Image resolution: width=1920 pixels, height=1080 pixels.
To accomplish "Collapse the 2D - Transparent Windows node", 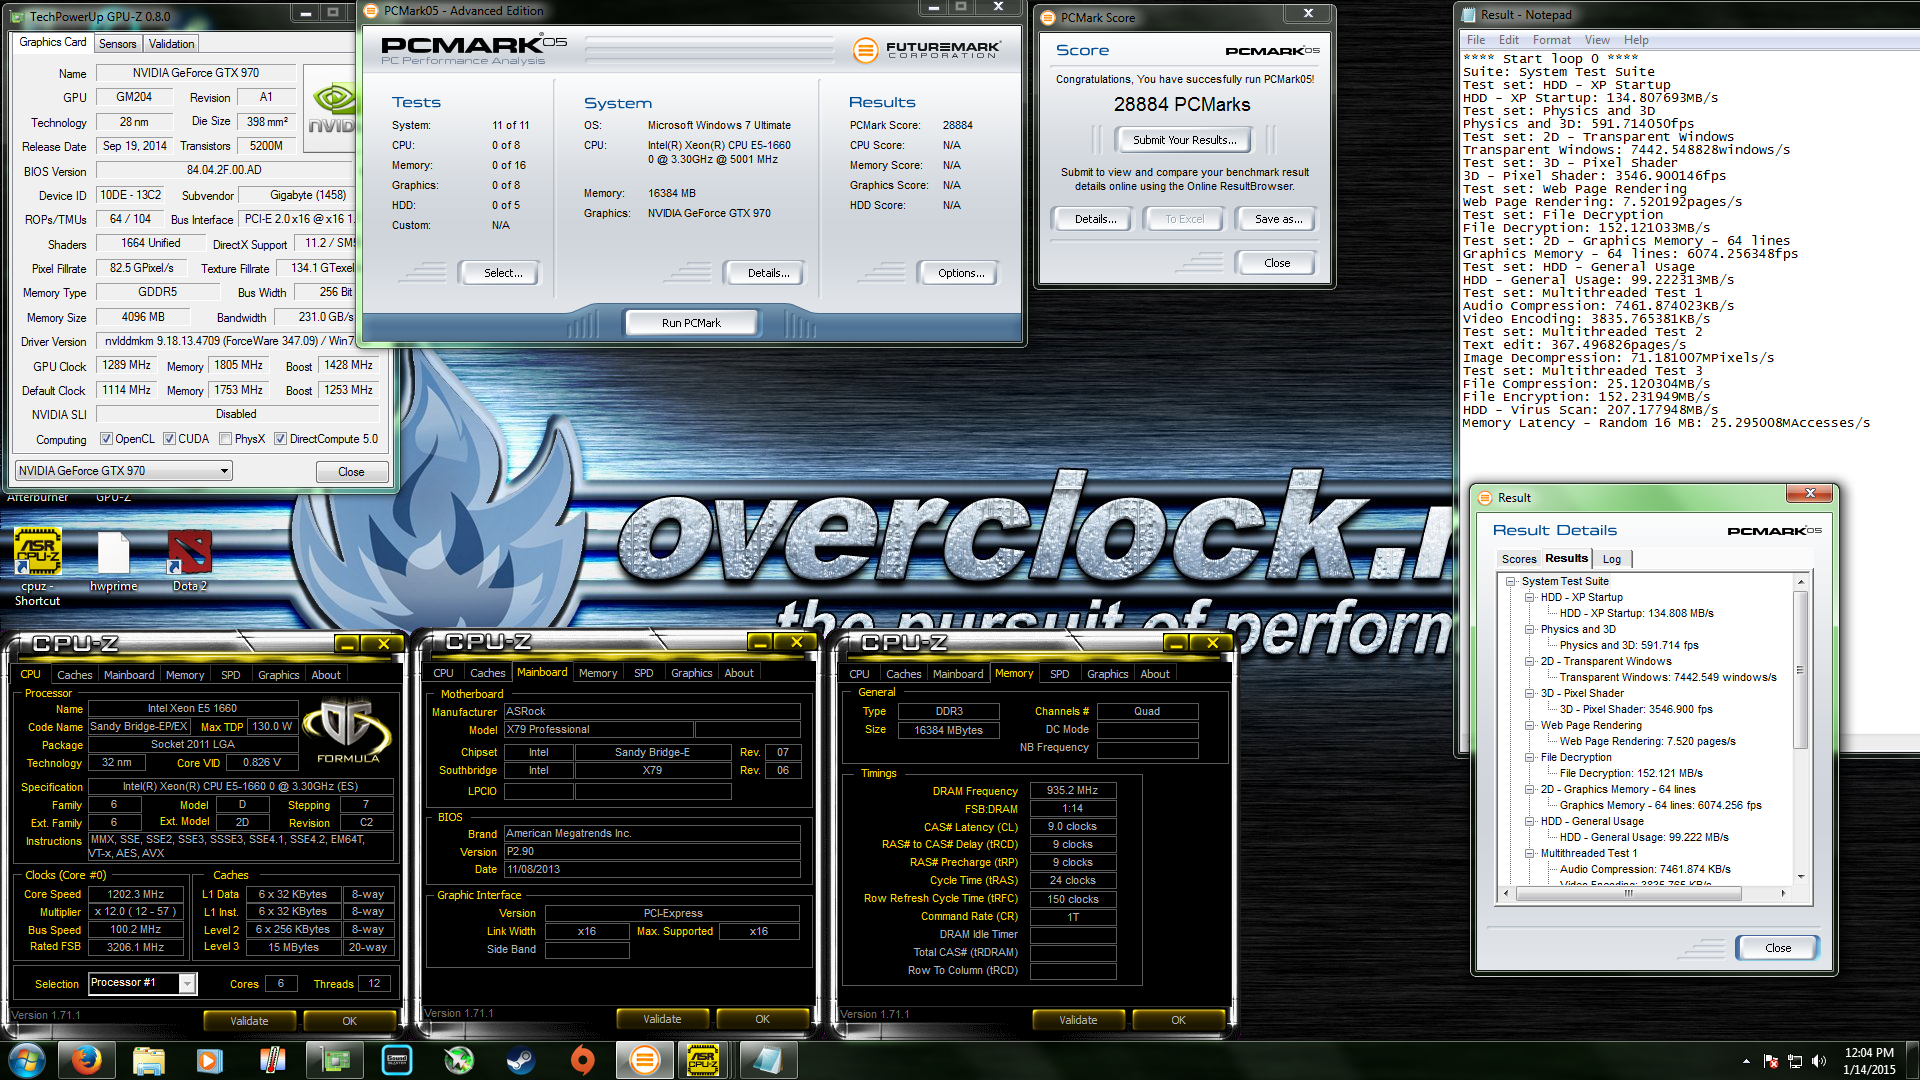I will tap(1529, 661).
